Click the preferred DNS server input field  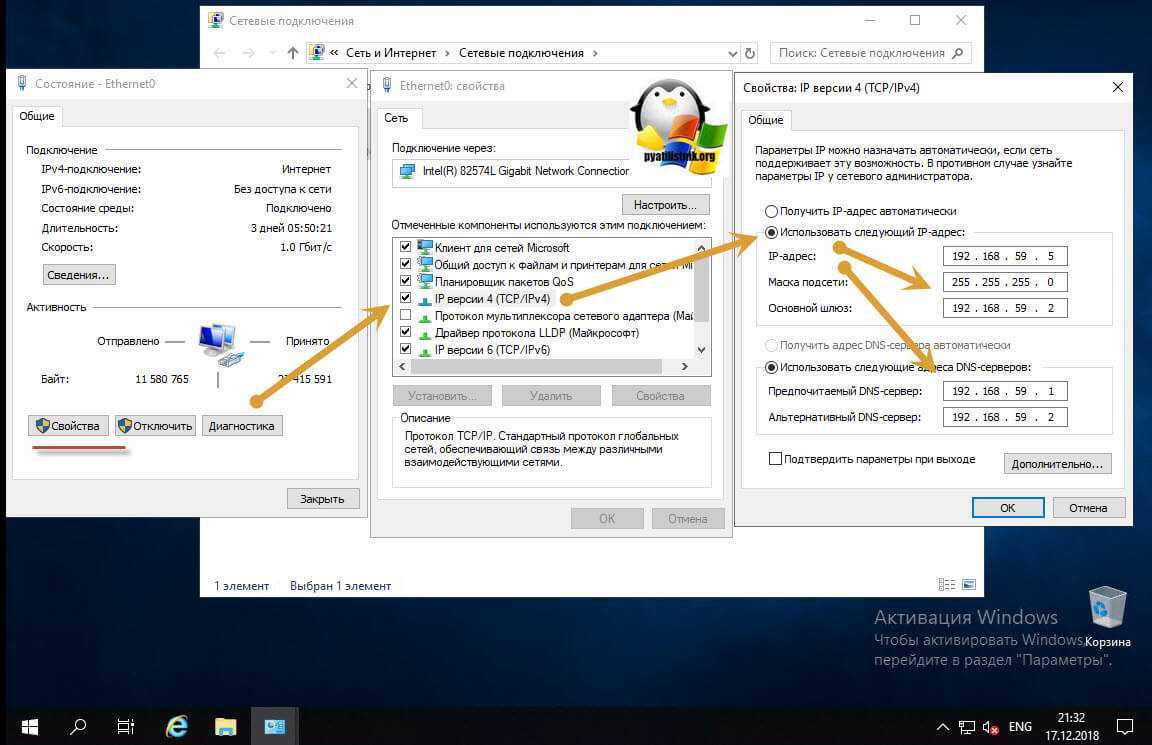click(x=1004, y=391)
